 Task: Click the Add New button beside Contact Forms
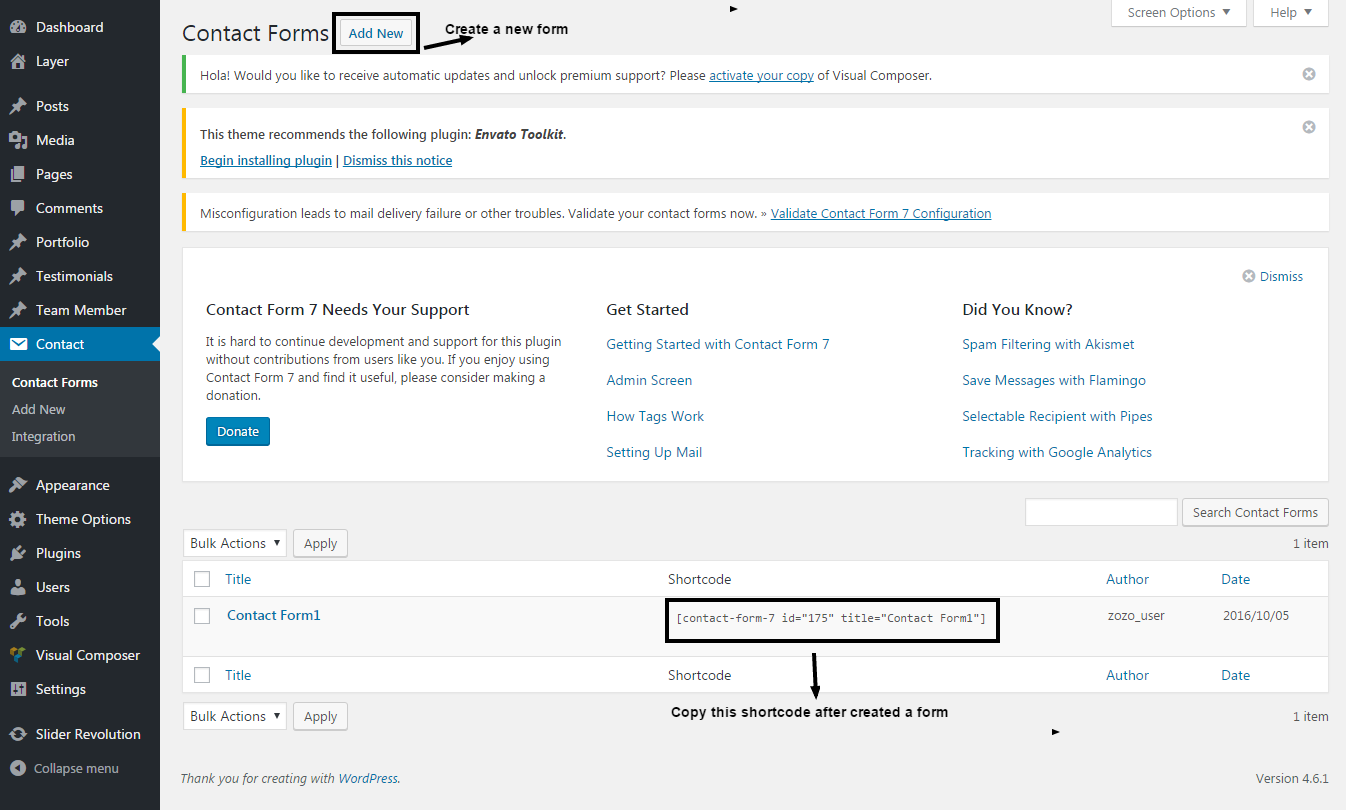pyautogui.click(x=376, y=33)
